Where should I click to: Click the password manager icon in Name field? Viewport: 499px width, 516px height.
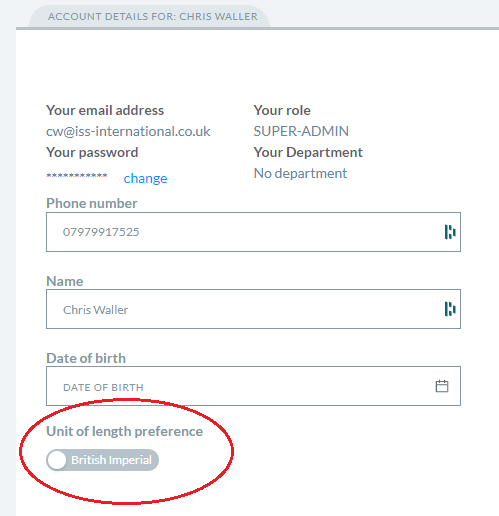[x=450, y=309]
